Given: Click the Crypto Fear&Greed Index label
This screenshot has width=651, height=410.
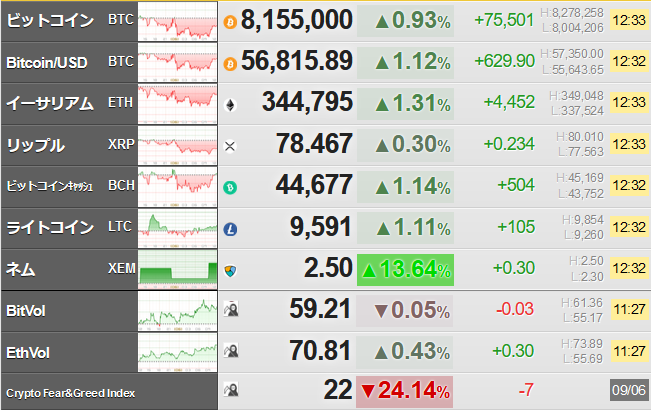Looking at the screenshot, I should 71,393.
